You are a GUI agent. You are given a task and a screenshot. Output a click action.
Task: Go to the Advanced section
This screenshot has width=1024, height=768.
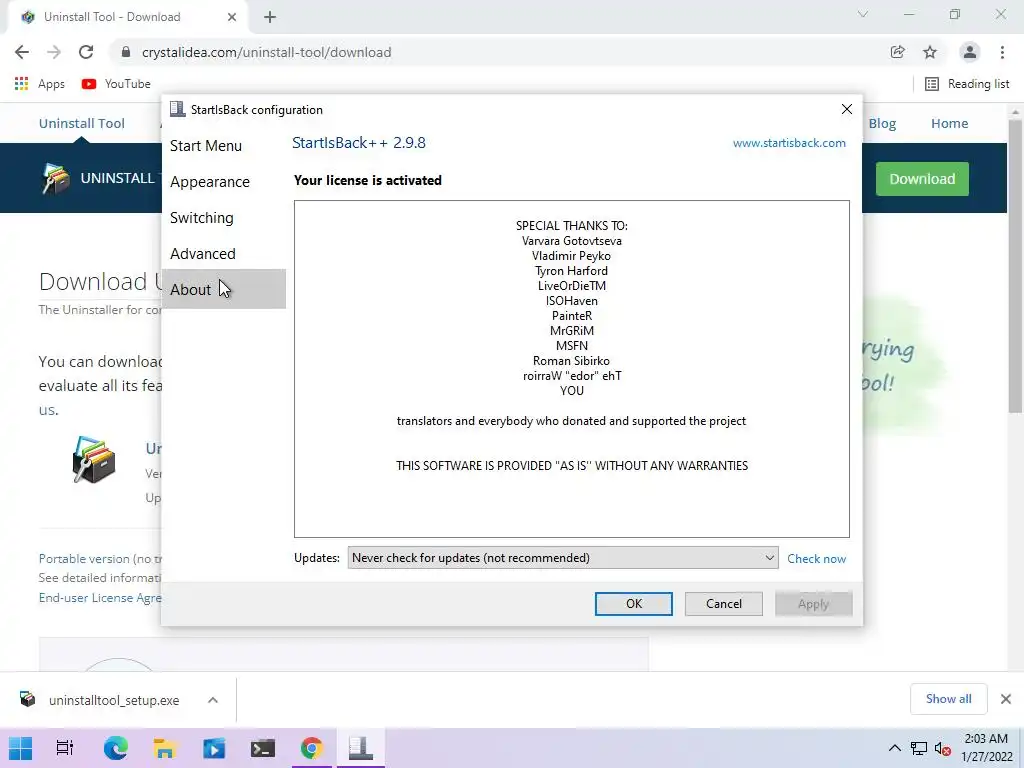(x=202, y=253)
